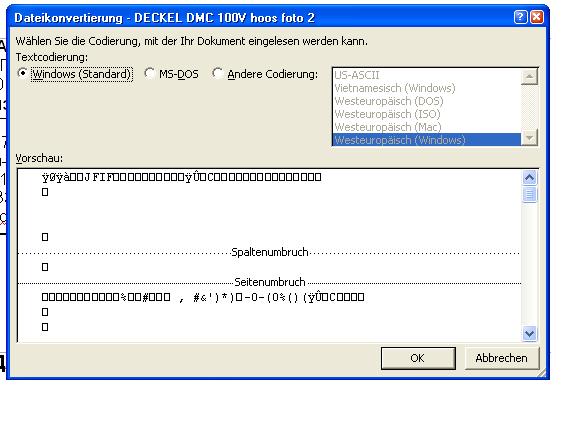Image resolution: width=576 pixels, height=432 pixels.
Task: Click the help question mark icon
Action: tap(520, 17)
